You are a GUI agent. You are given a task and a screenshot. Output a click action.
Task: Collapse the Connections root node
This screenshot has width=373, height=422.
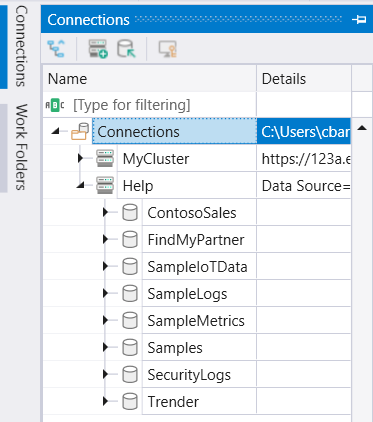[x=56, y=131]
